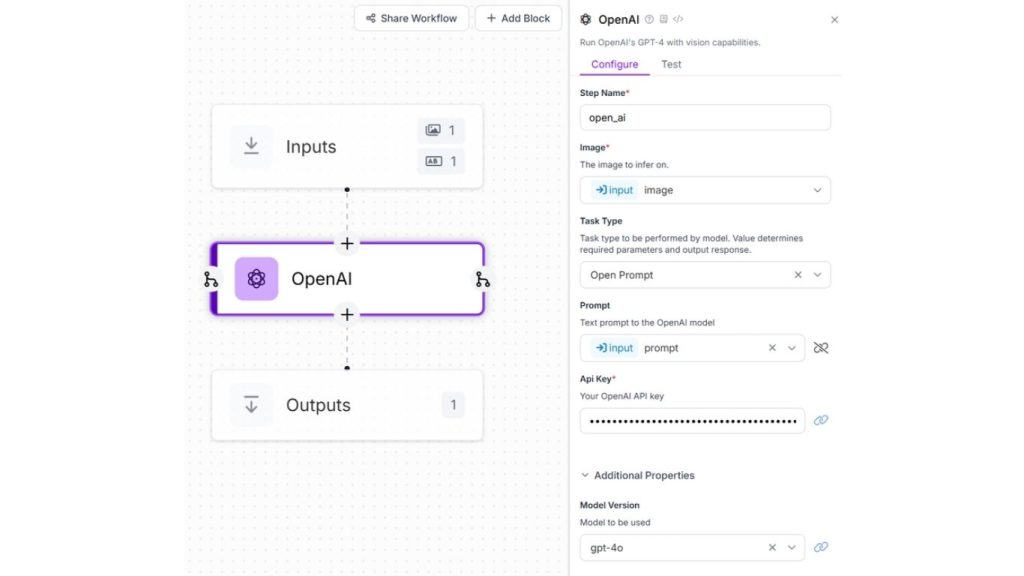Click the left branch icon on OpenAI block

coord(210,280)
